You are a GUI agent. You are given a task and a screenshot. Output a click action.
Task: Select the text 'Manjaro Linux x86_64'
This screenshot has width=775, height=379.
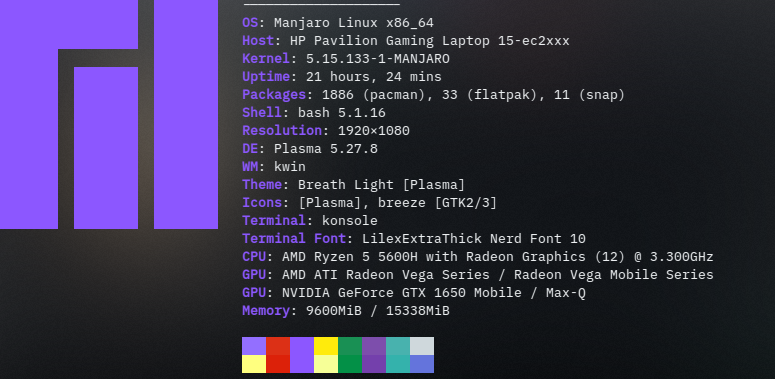354,23
